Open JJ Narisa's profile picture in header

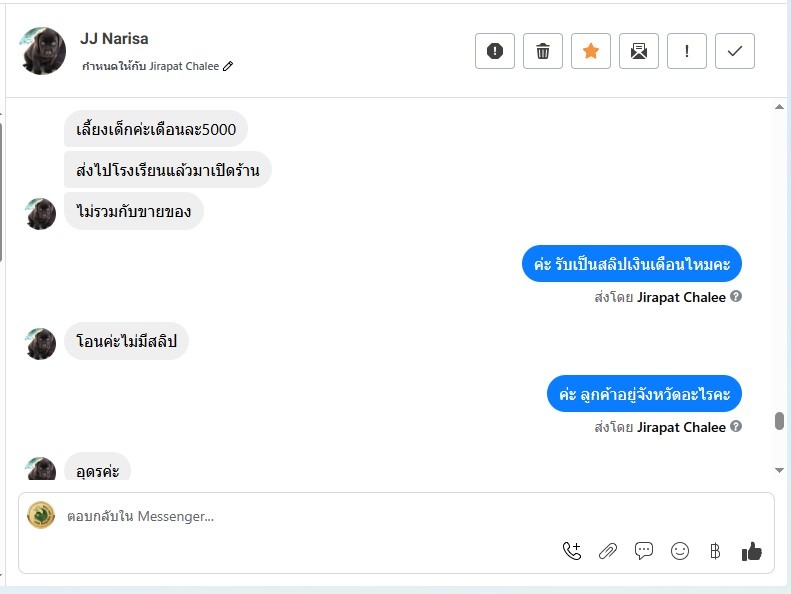(x=42, y=51)
